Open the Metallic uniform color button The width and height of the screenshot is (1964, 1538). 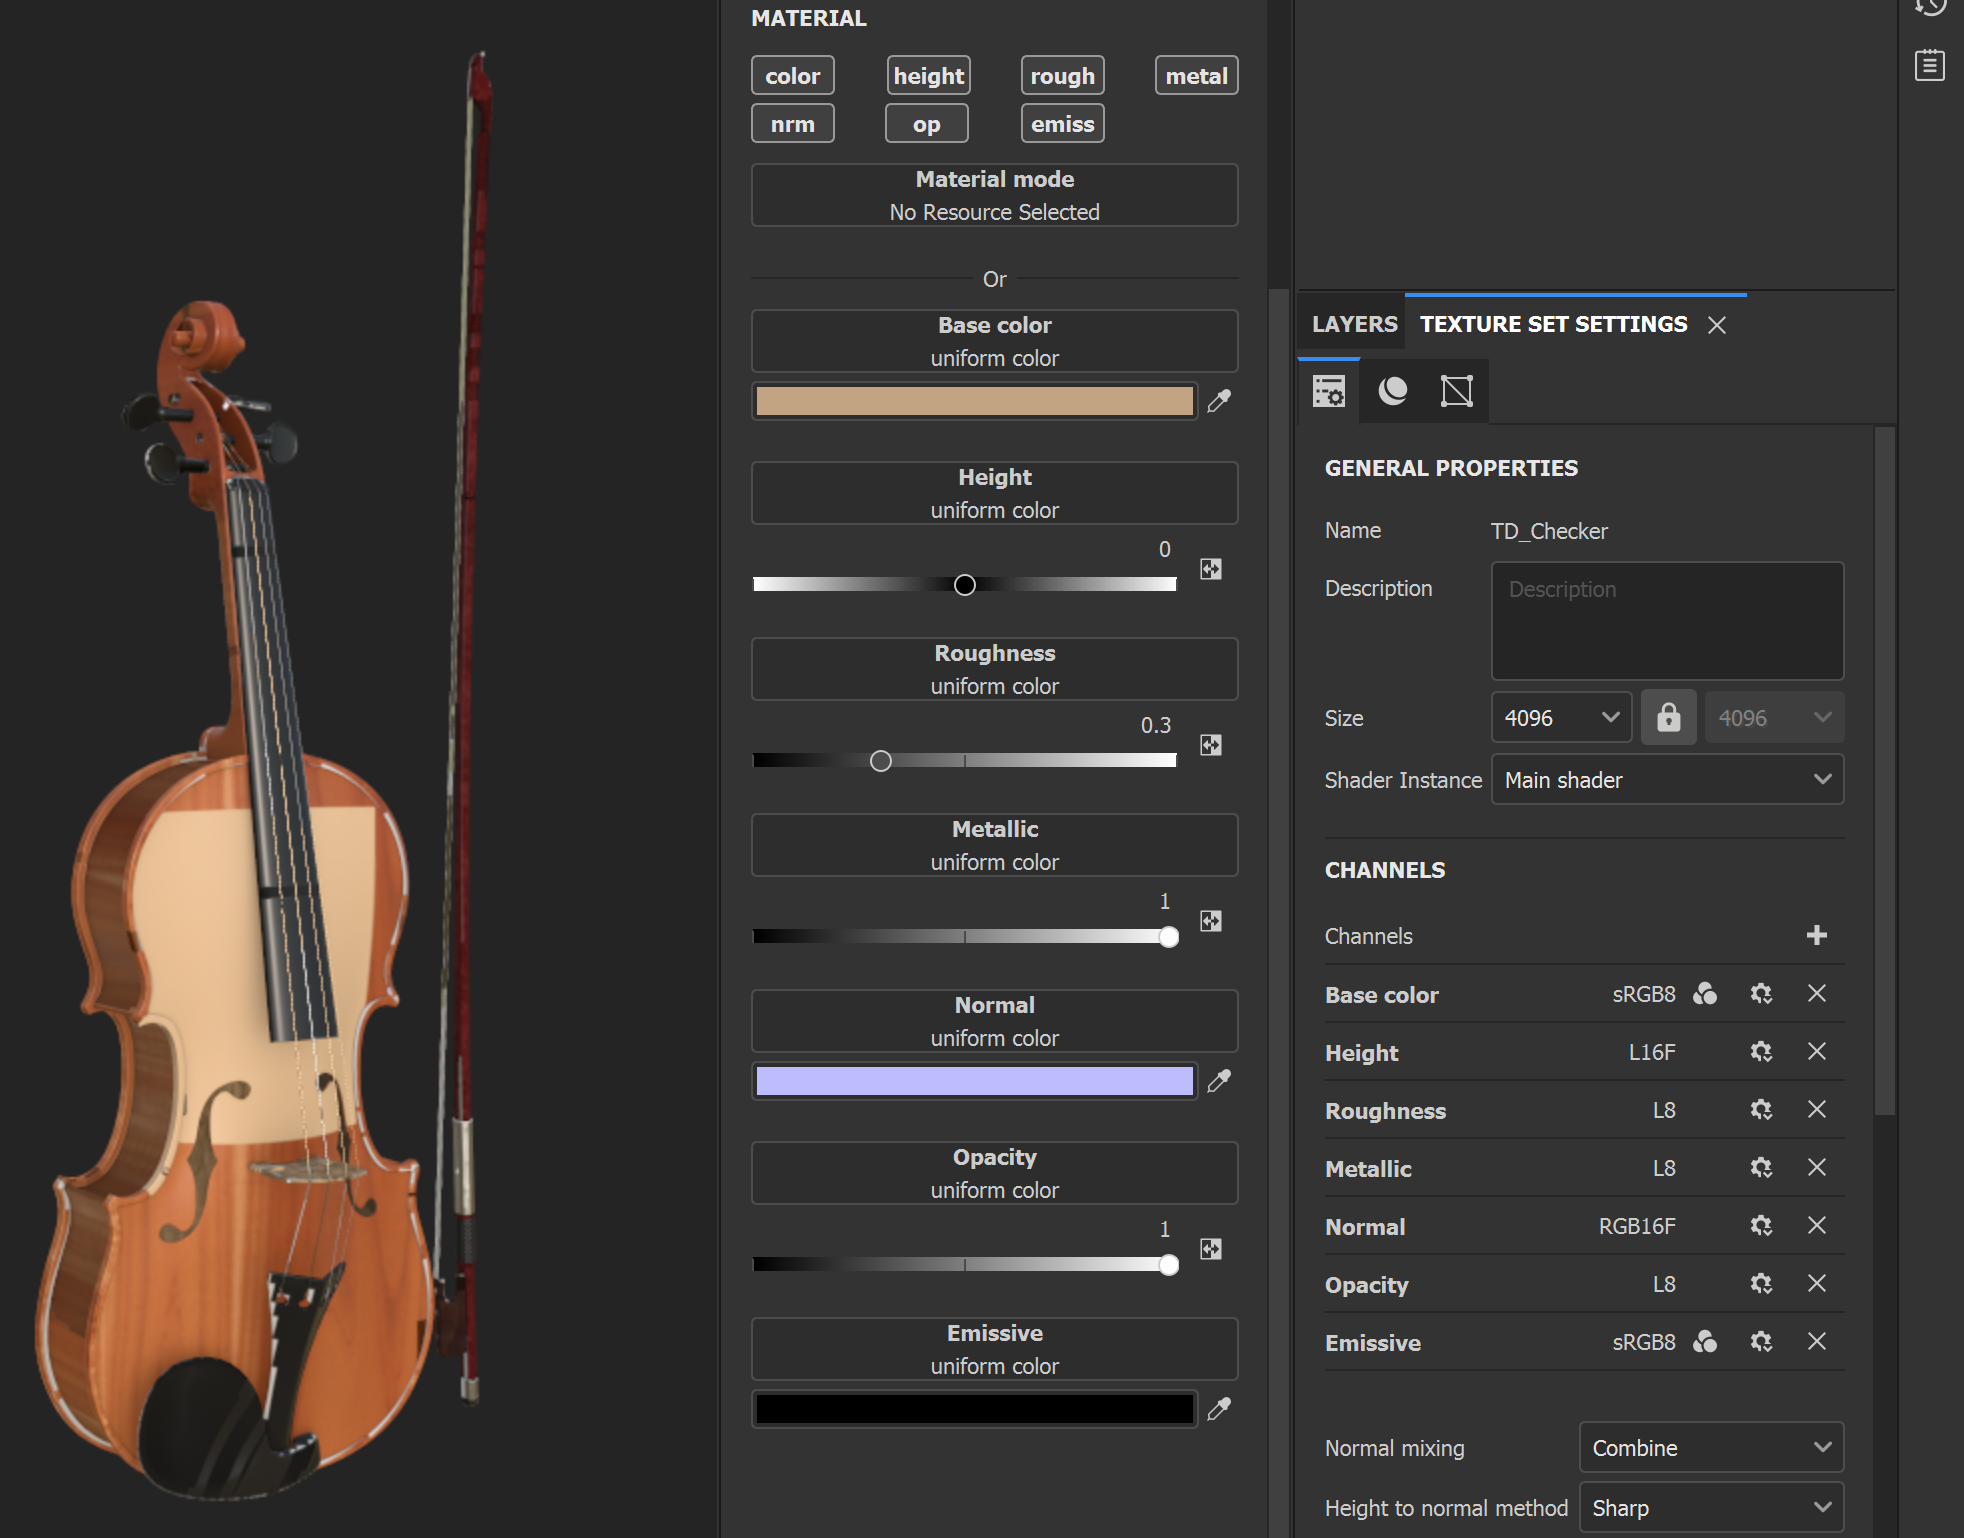click(x=994, y=845)
